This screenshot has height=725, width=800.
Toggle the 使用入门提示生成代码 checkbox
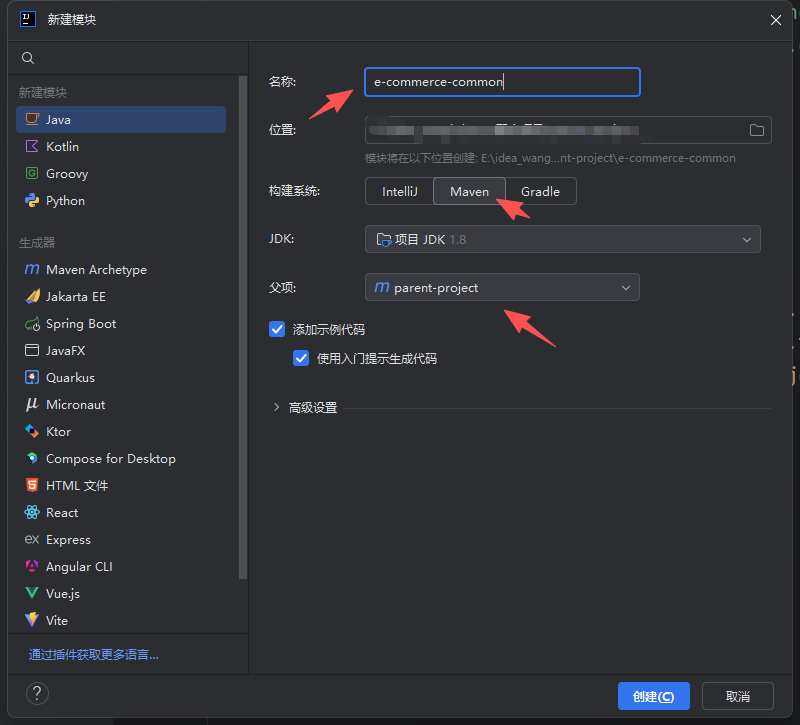(301, 359)
